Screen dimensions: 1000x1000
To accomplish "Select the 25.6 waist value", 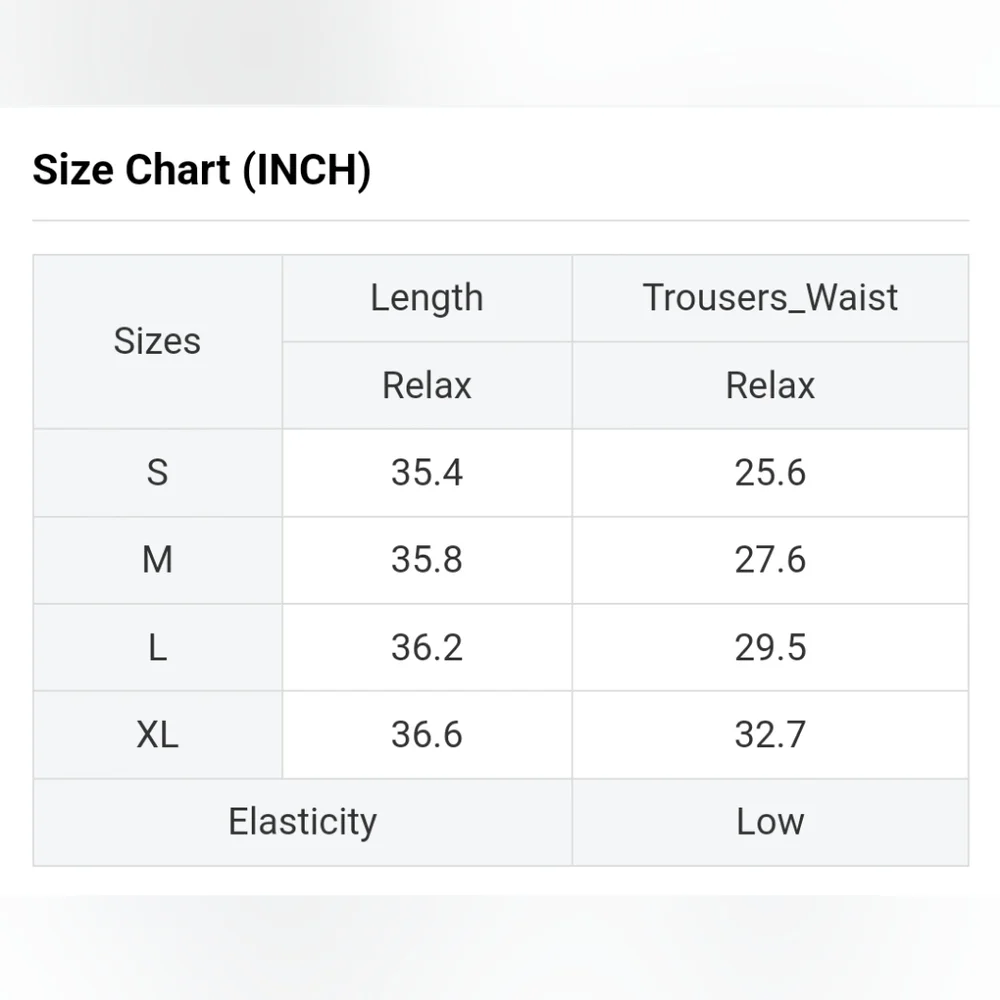I will [x=770, y=472].
